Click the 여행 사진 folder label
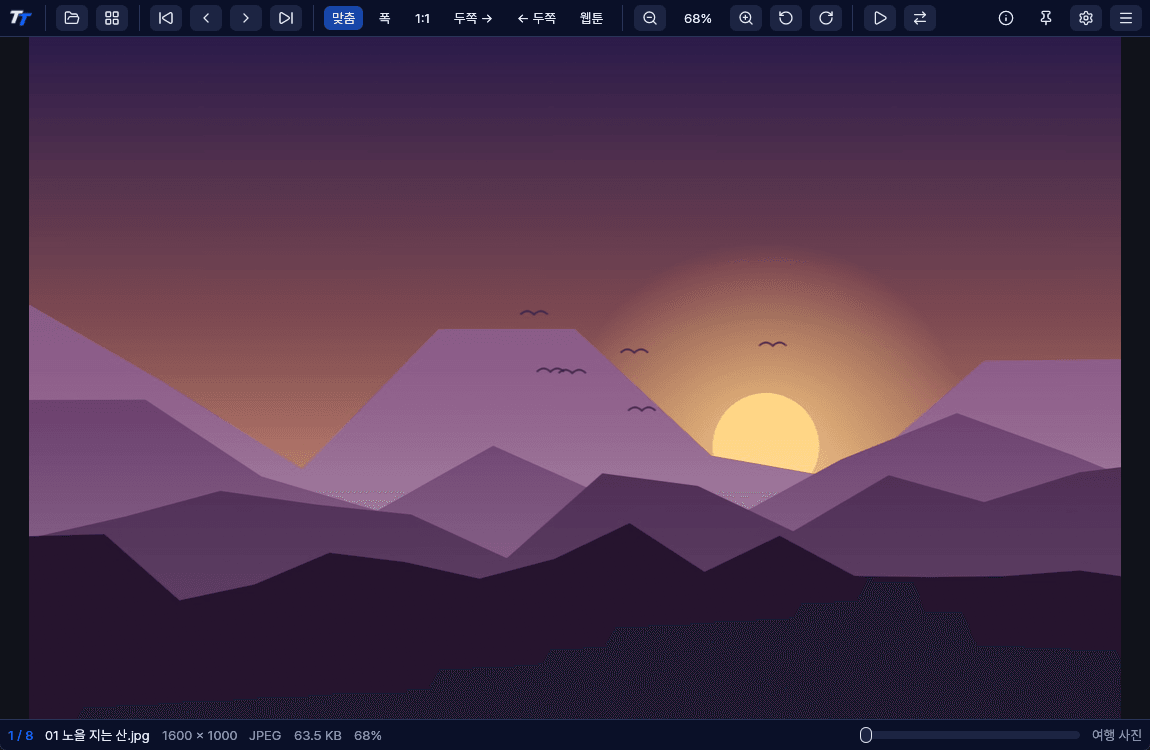Screen dimensions: 1150x750 (x=1116, y=735)
